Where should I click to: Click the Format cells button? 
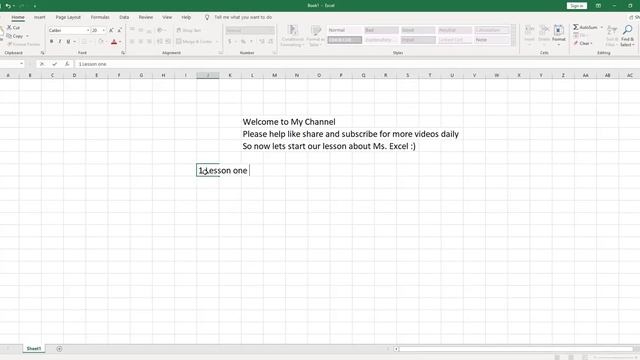click(x=559, y=34)
